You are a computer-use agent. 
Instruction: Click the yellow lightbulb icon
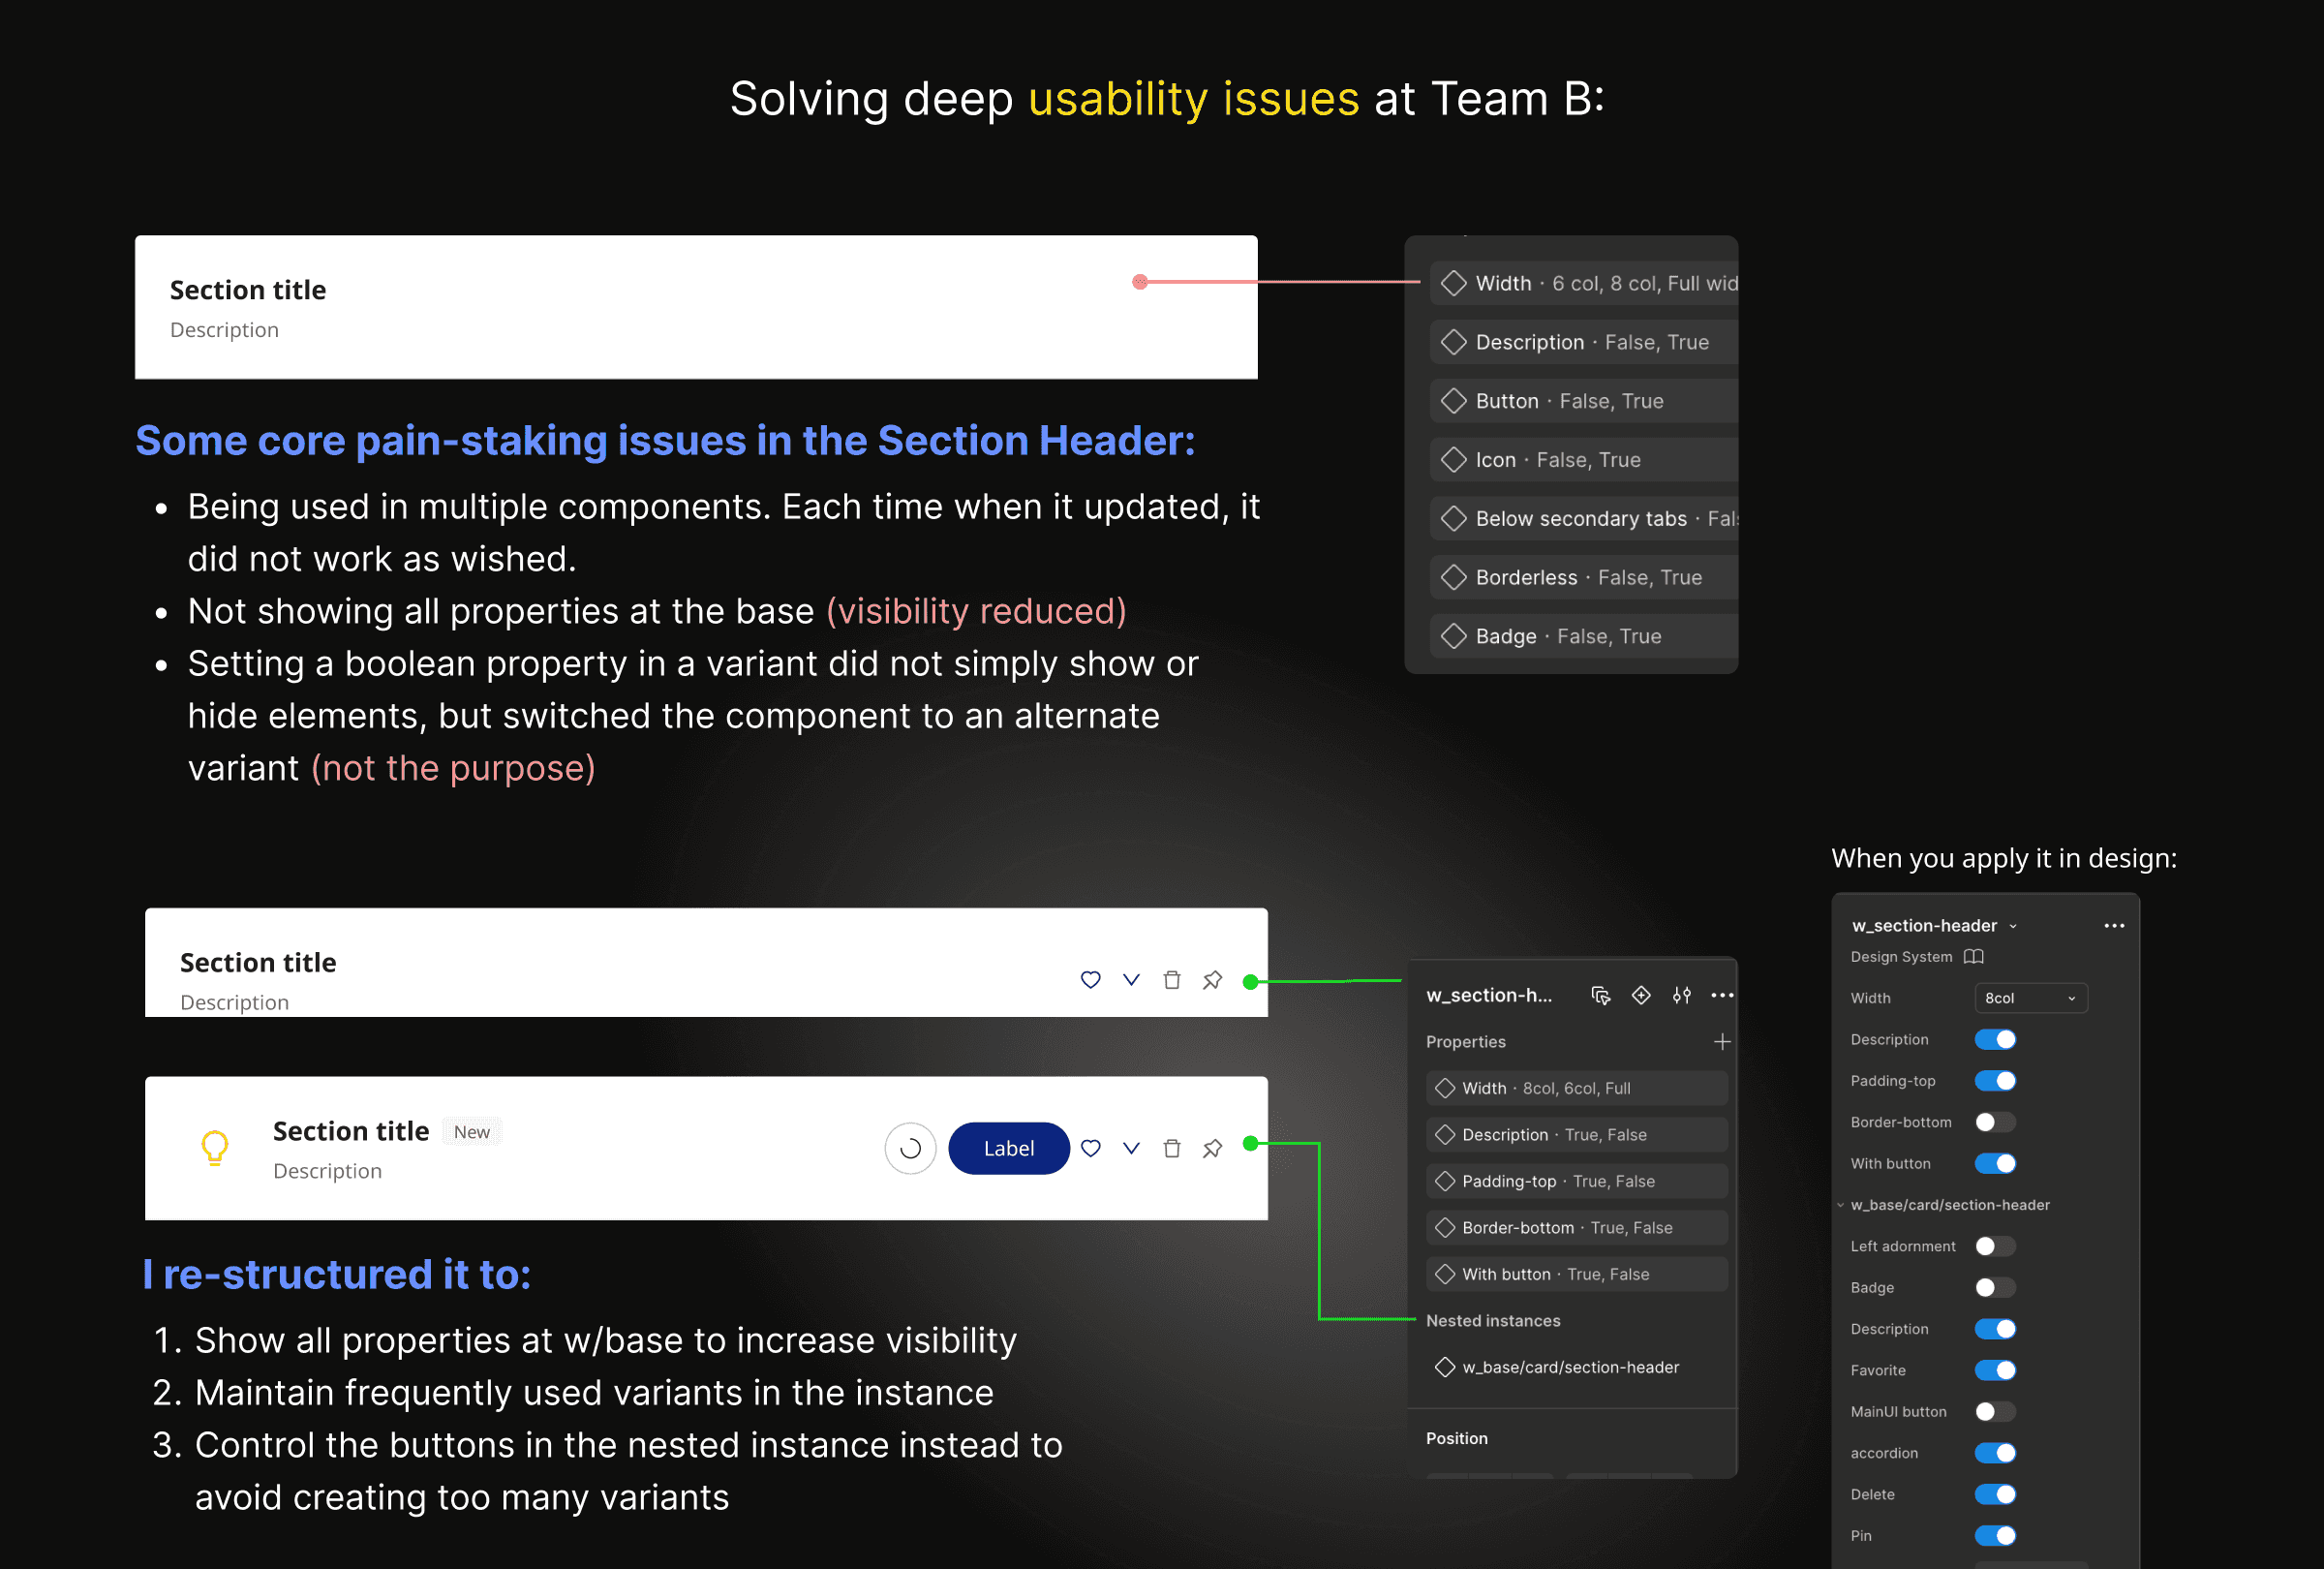tap(215, 1147)
